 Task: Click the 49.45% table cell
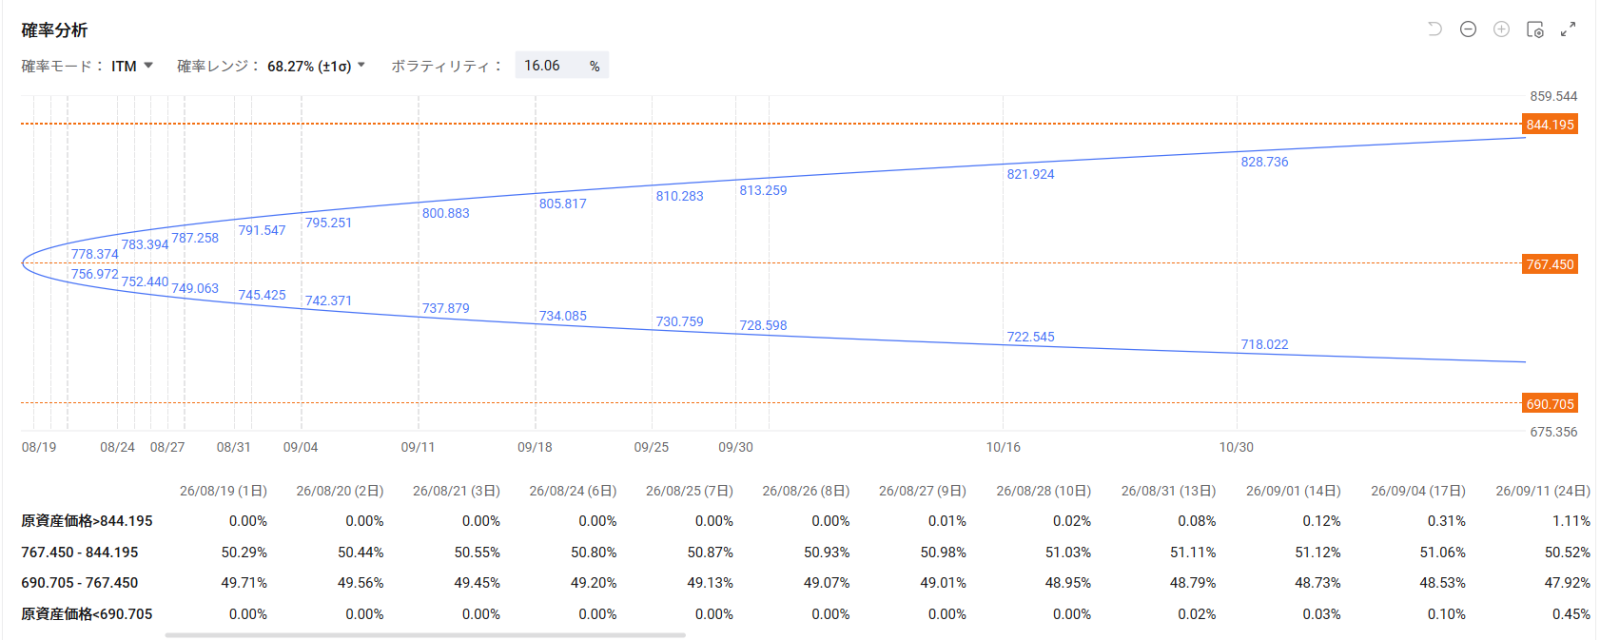(x=477, y=583)
